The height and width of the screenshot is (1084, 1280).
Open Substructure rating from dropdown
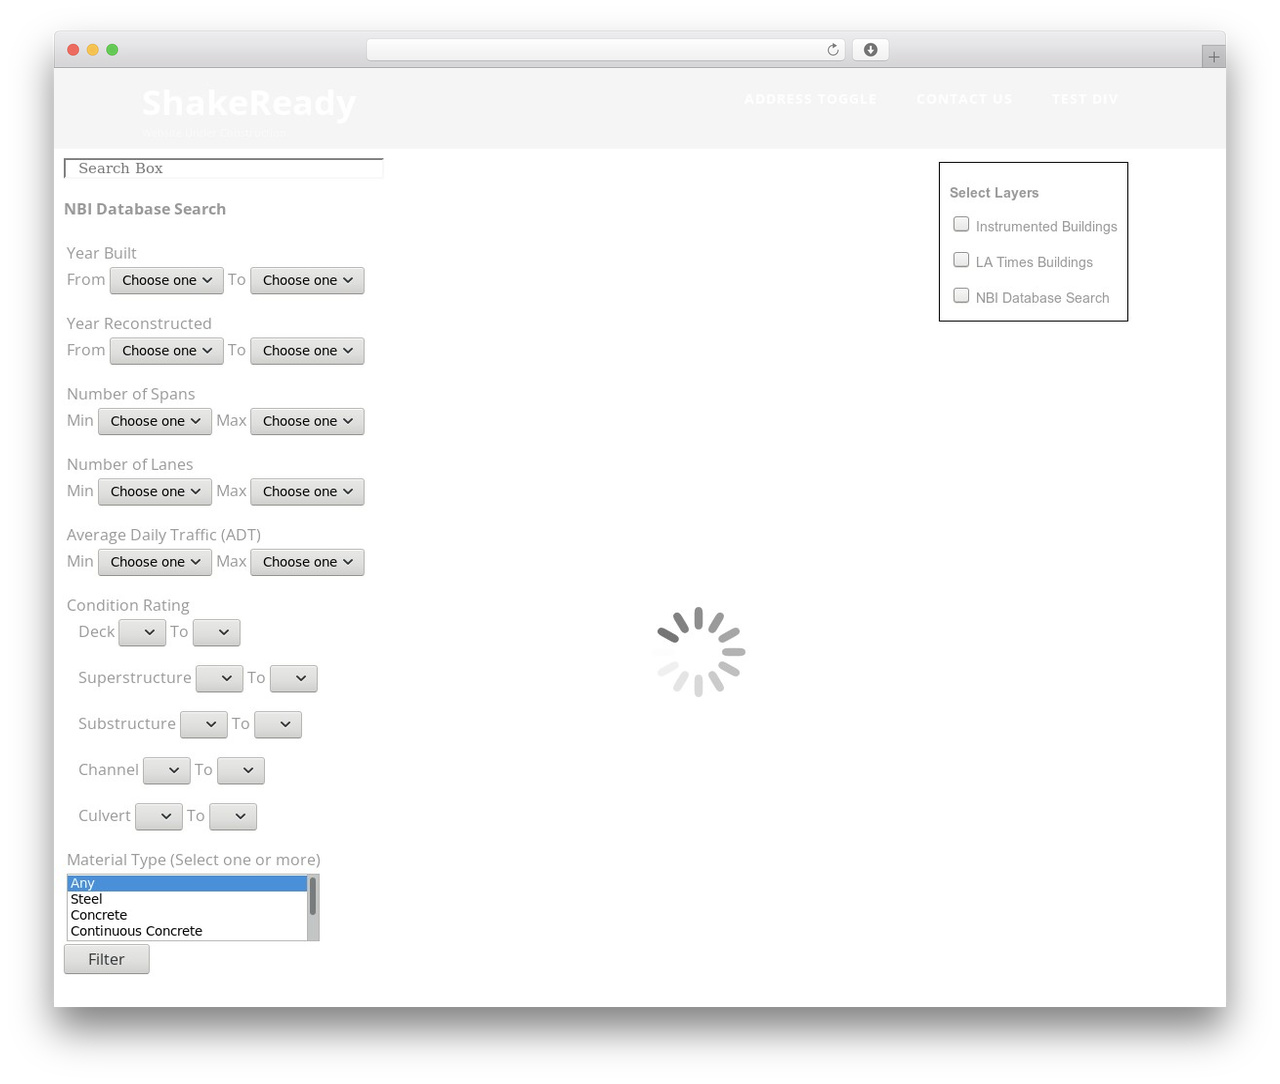point(204,724)
